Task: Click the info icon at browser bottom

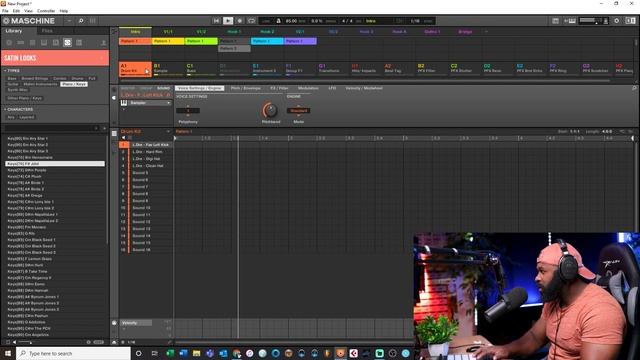Action: pyautogui.click(x=88, y=342)
